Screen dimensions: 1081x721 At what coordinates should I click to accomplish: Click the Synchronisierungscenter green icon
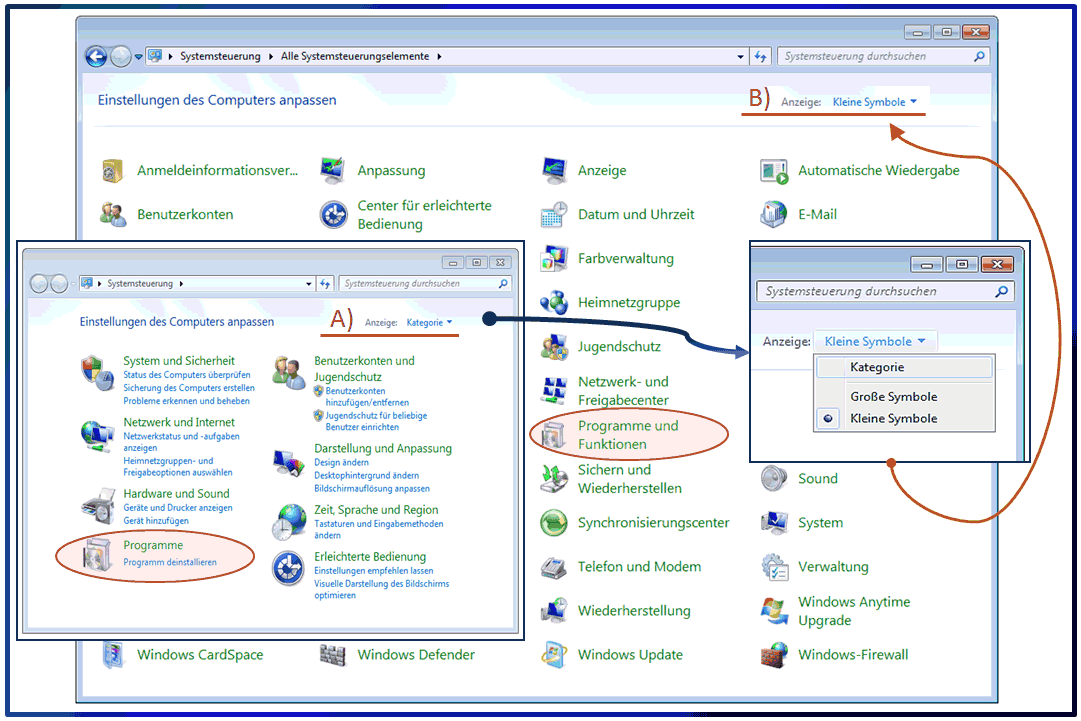[554, 523]
